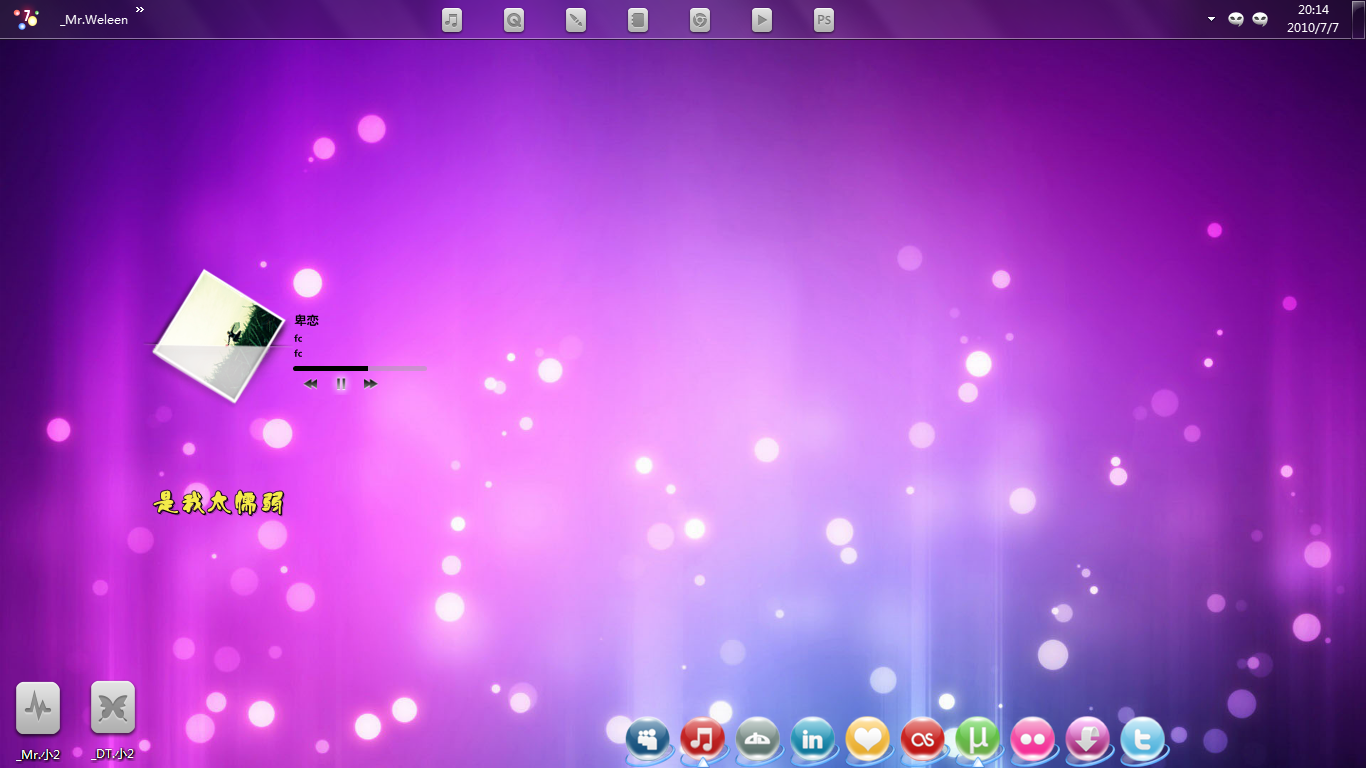Open the red music note dock icon

[x=703, y=740]
